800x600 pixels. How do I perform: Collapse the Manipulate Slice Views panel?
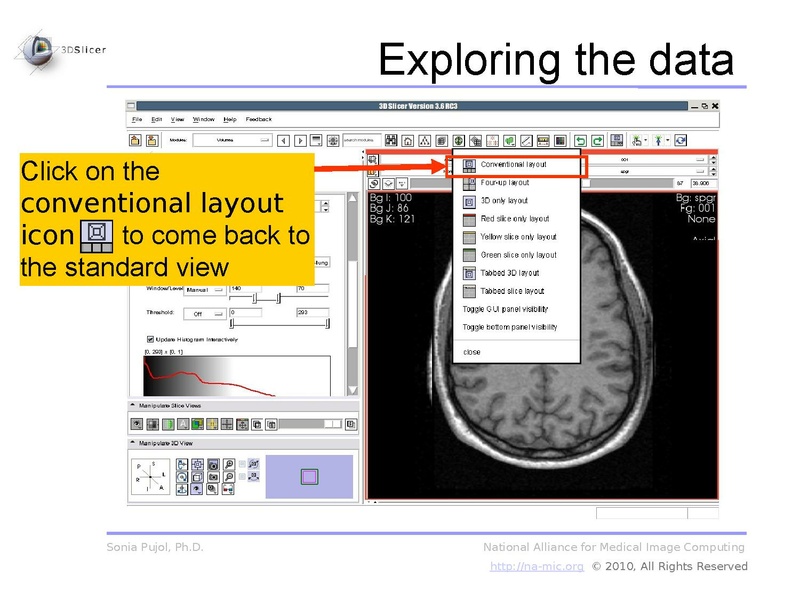coord(131,404)
